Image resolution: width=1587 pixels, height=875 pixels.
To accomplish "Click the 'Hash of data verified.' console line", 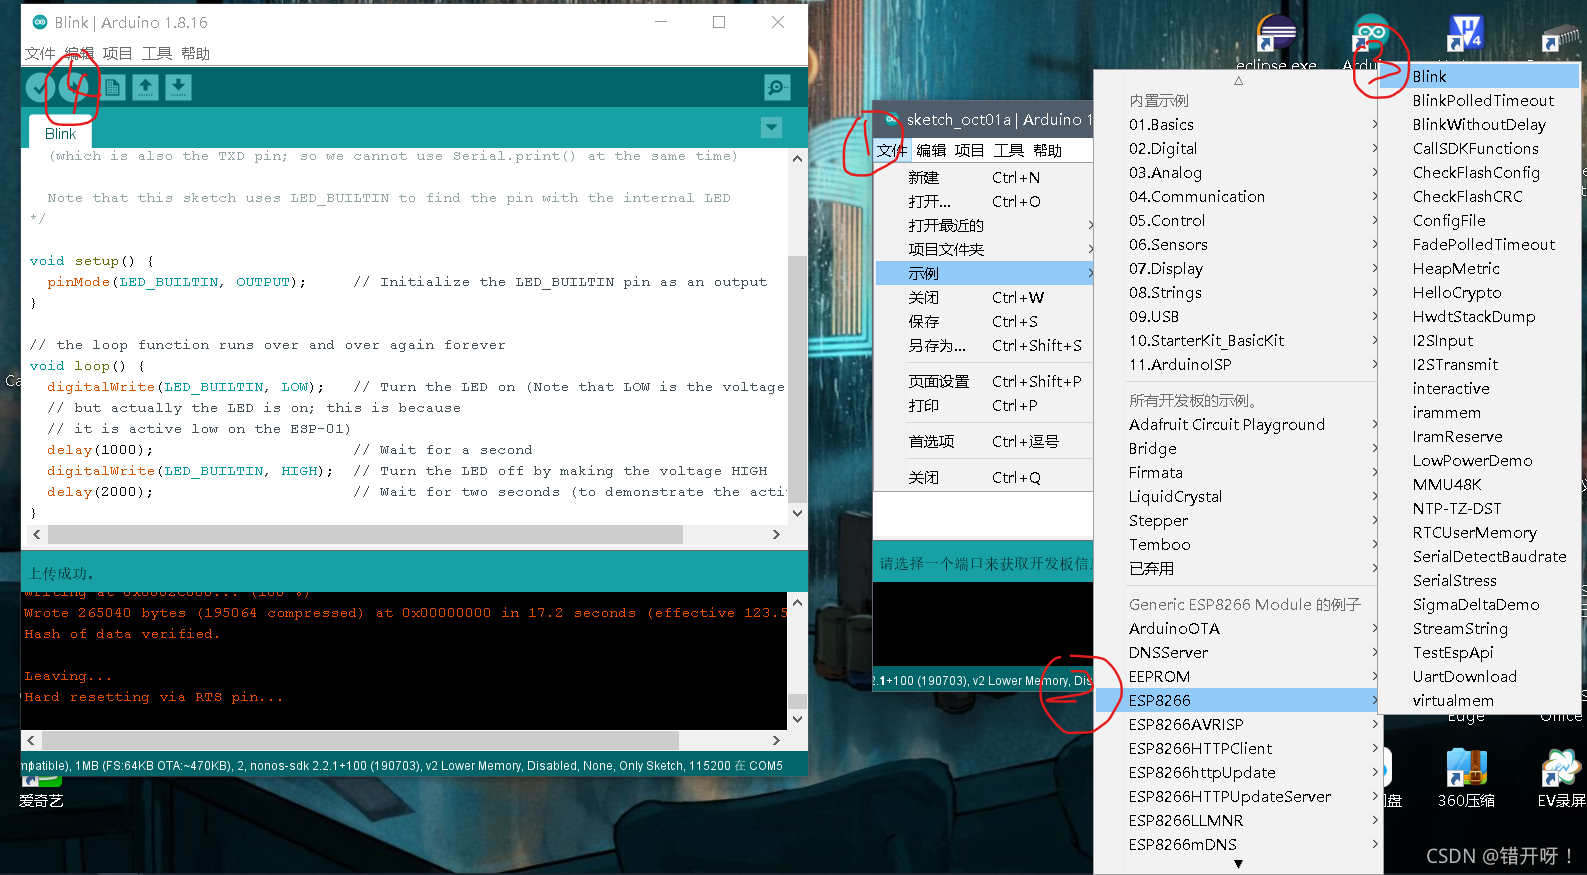I will 121,634.
